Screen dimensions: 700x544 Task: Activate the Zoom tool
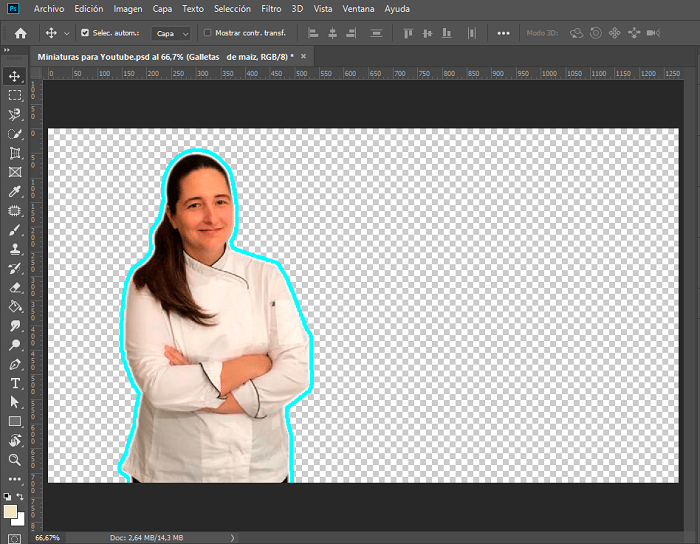pos(15,460)
